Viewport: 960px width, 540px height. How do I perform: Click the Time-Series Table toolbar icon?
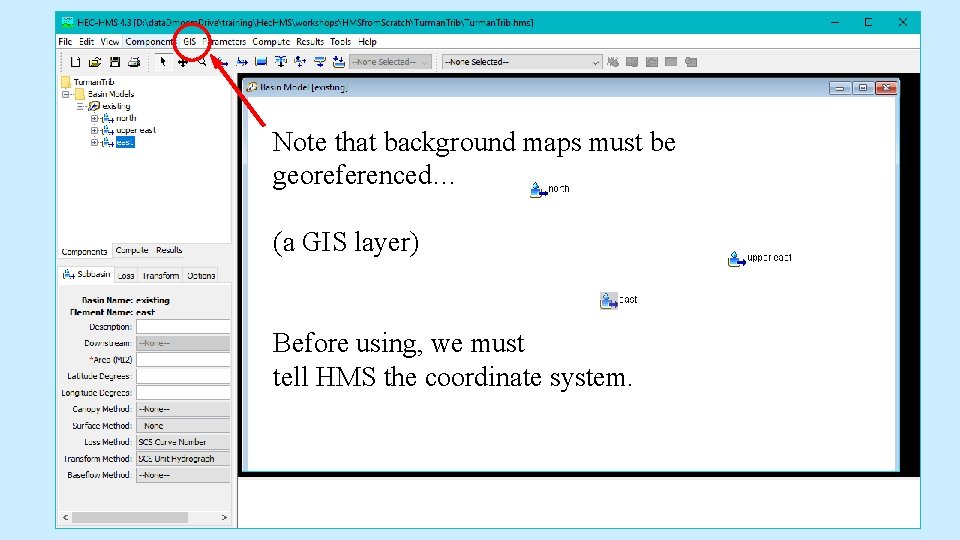pos(691,62)
